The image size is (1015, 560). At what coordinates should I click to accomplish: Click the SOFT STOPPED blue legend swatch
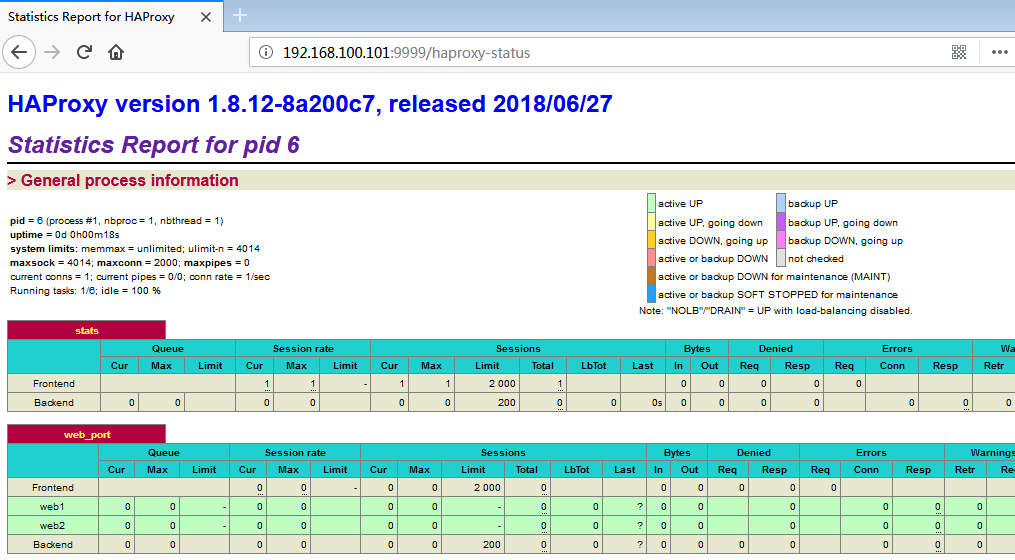(651, 295)
